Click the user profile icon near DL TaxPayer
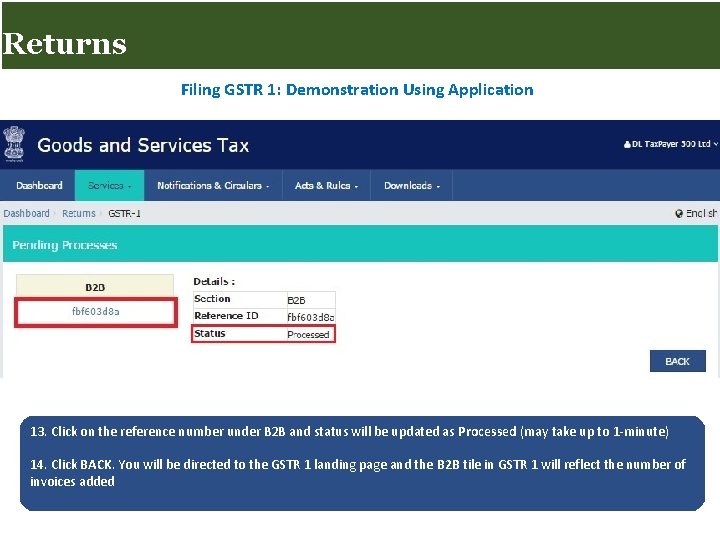Screen dimensions: 720x540 (x=627, y=144)
